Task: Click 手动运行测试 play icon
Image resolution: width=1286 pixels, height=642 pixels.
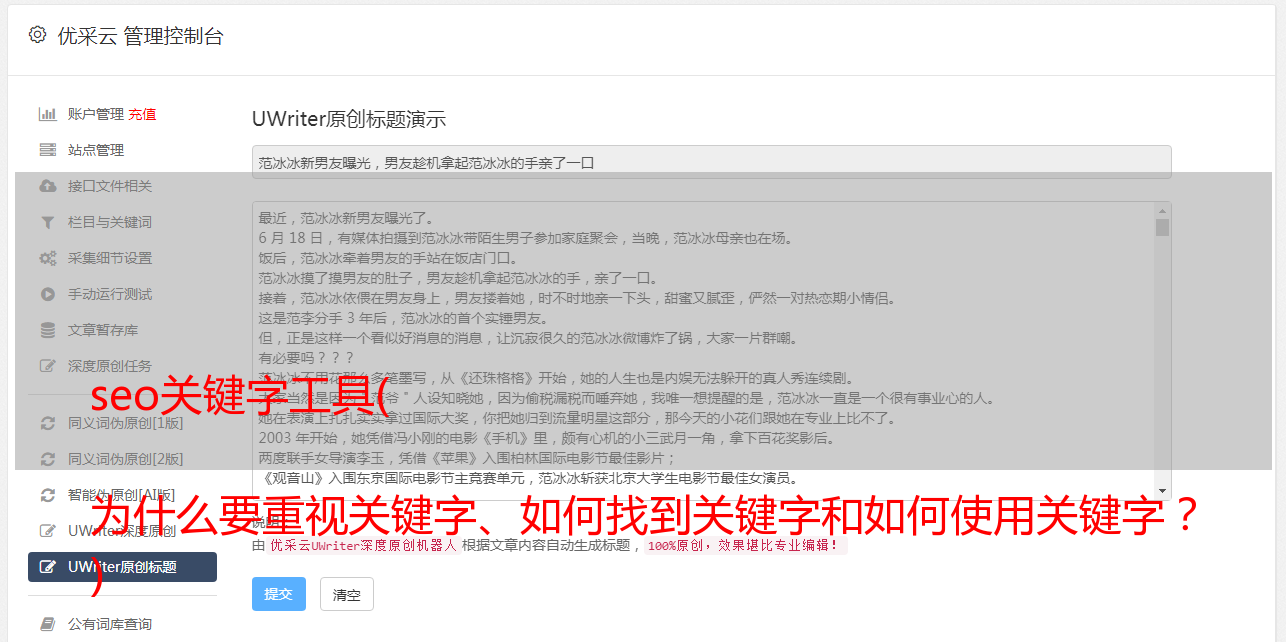Action: click(47, 294)
